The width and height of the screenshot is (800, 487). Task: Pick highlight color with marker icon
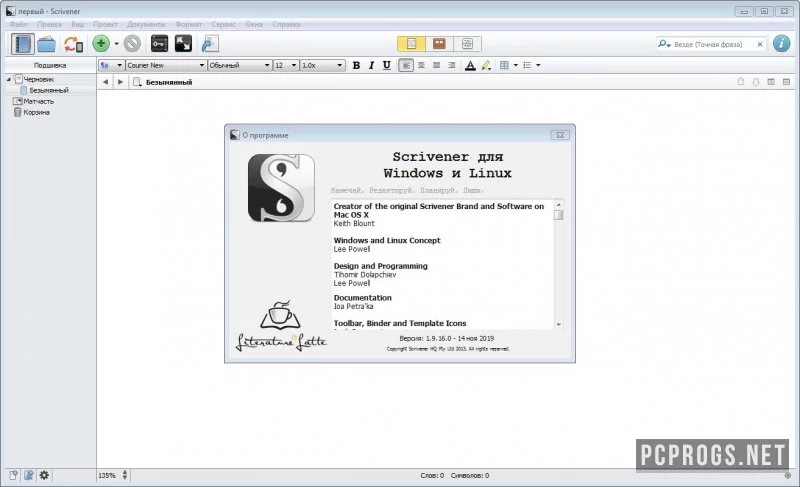coord(486,65)
